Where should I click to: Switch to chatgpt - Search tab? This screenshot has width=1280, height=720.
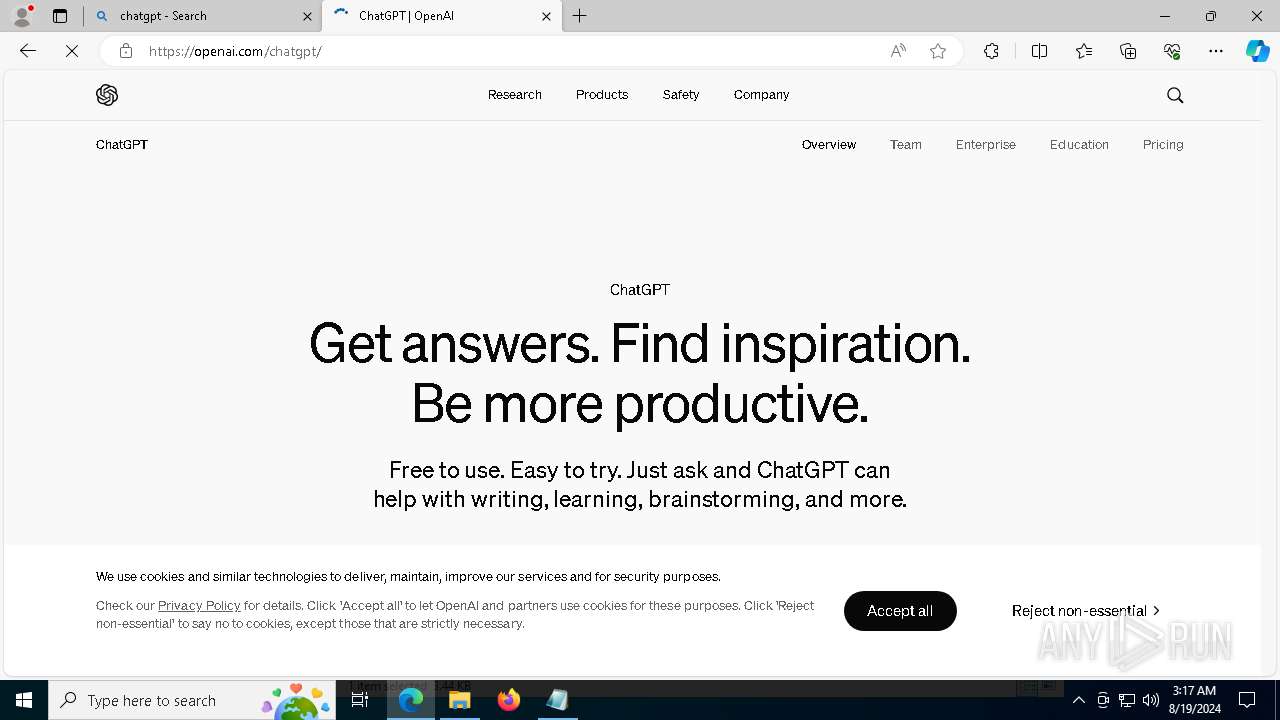(x=203, y=16)
